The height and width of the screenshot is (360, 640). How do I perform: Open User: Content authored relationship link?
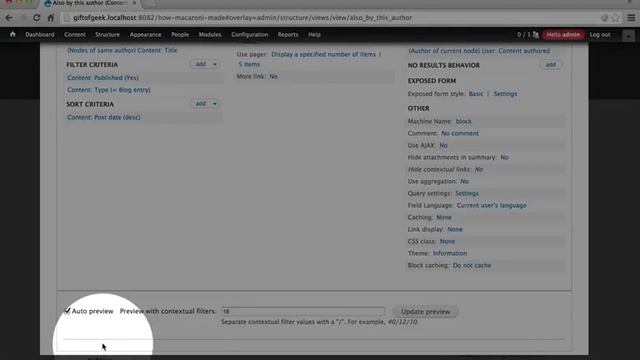pos(479,51)
